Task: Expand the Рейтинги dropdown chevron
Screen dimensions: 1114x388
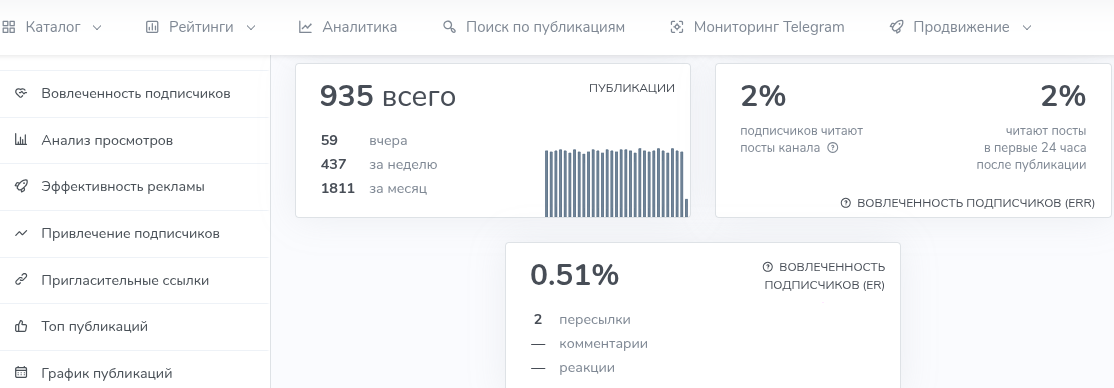Action: [250, 28]
